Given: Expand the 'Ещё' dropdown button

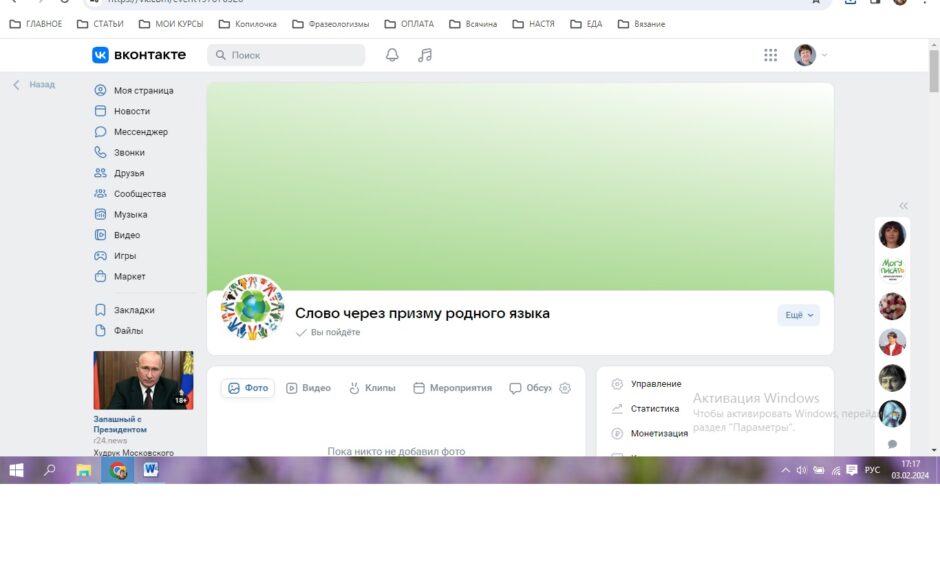Looking at the screenshot, I should click(799, 315).
